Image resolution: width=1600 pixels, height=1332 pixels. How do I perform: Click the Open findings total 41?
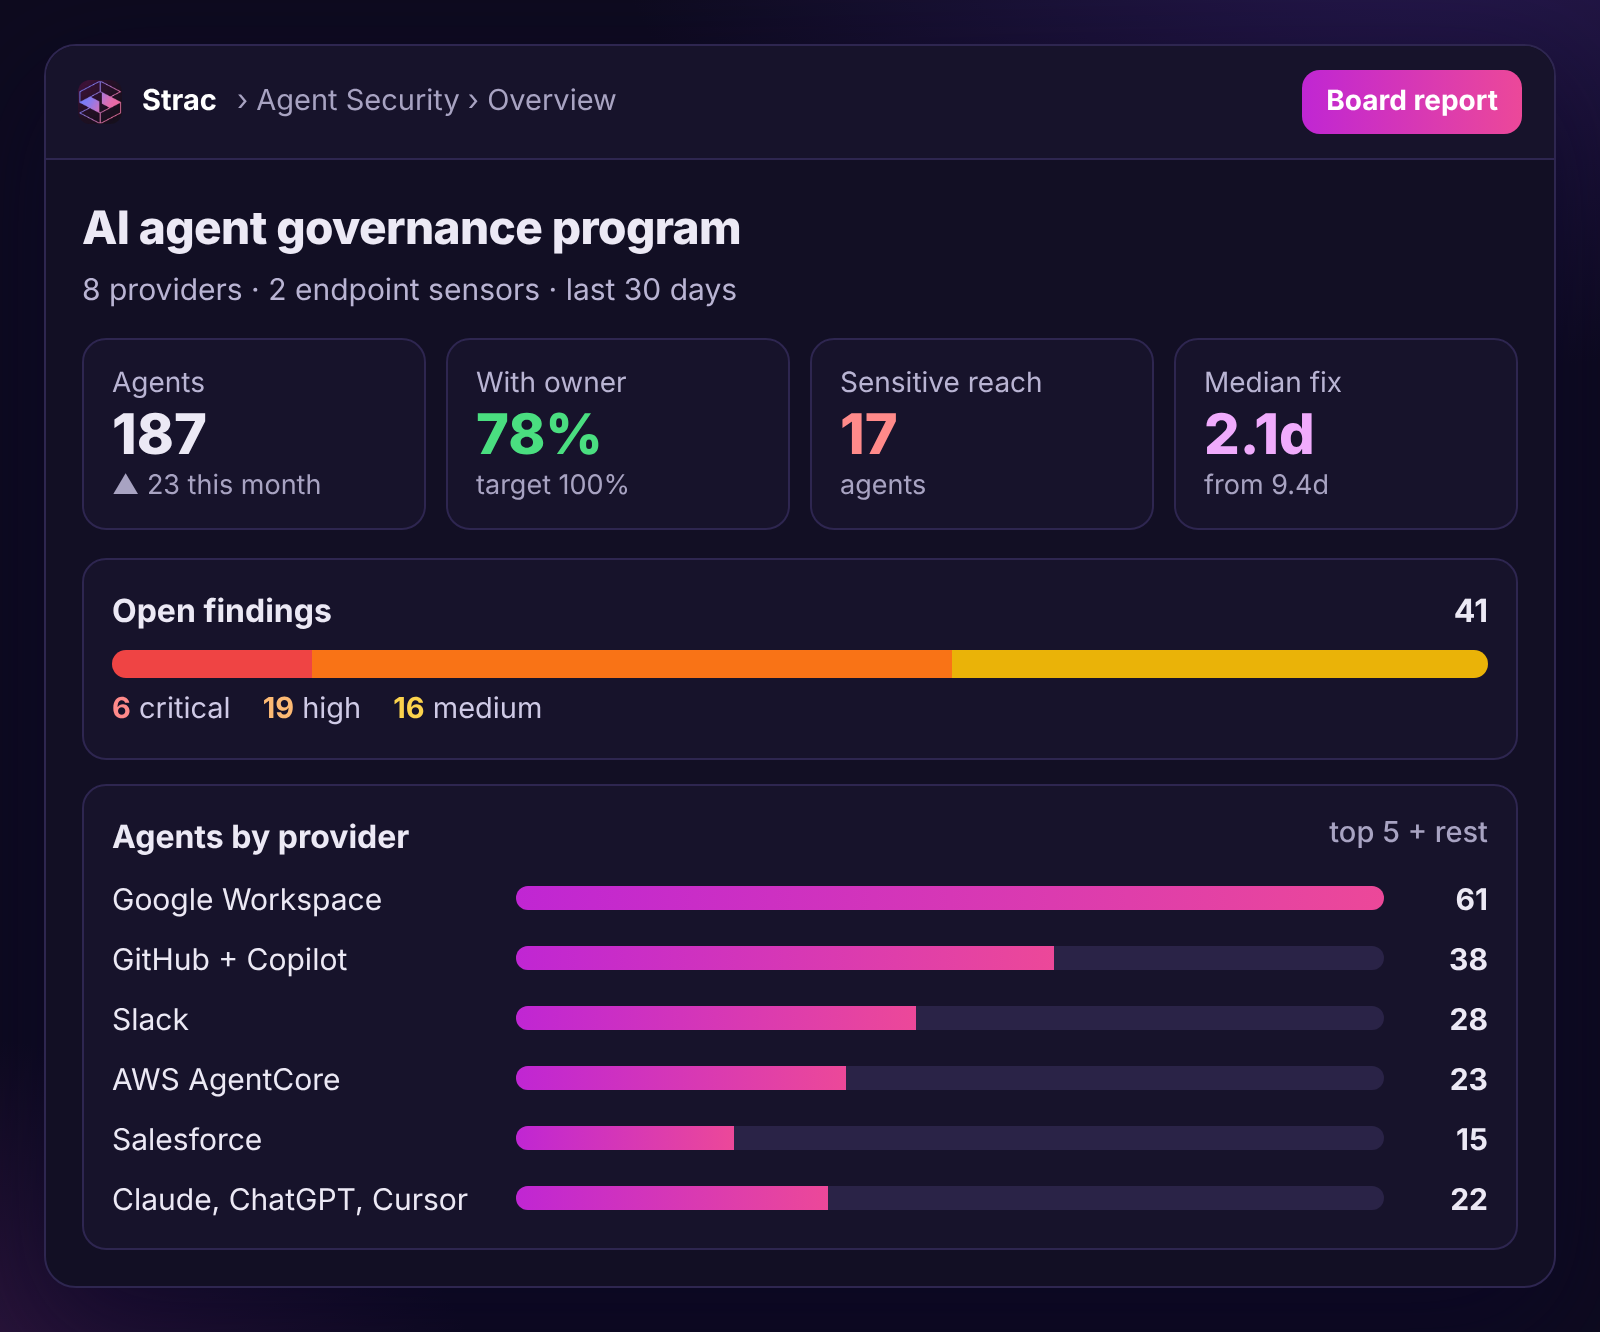(1471, 611)
